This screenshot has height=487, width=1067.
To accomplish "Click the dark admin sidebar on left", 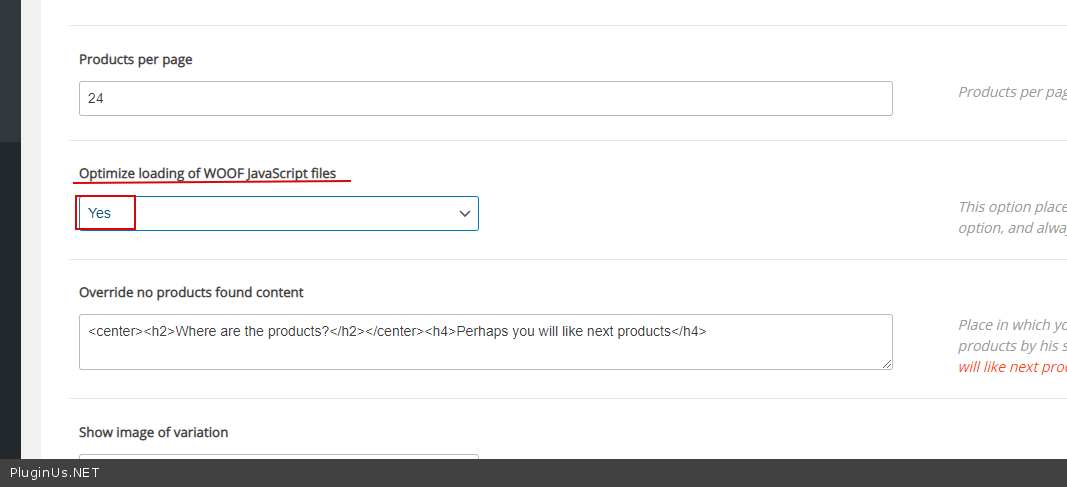I will click(10, 250).
